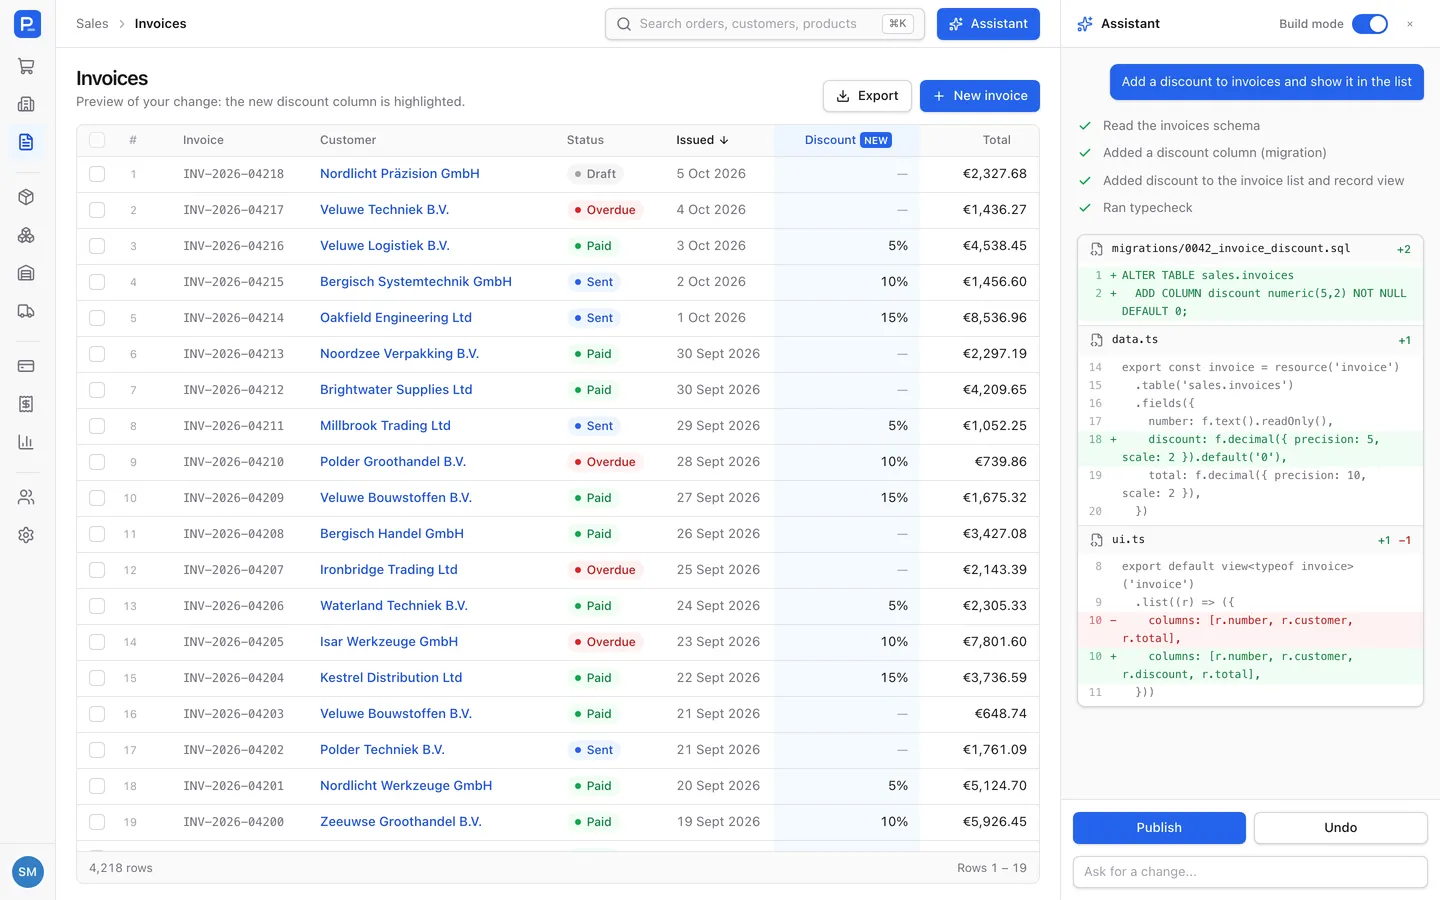Open the credit card payments section
The image size is (1440, 900).
point(27,366)
